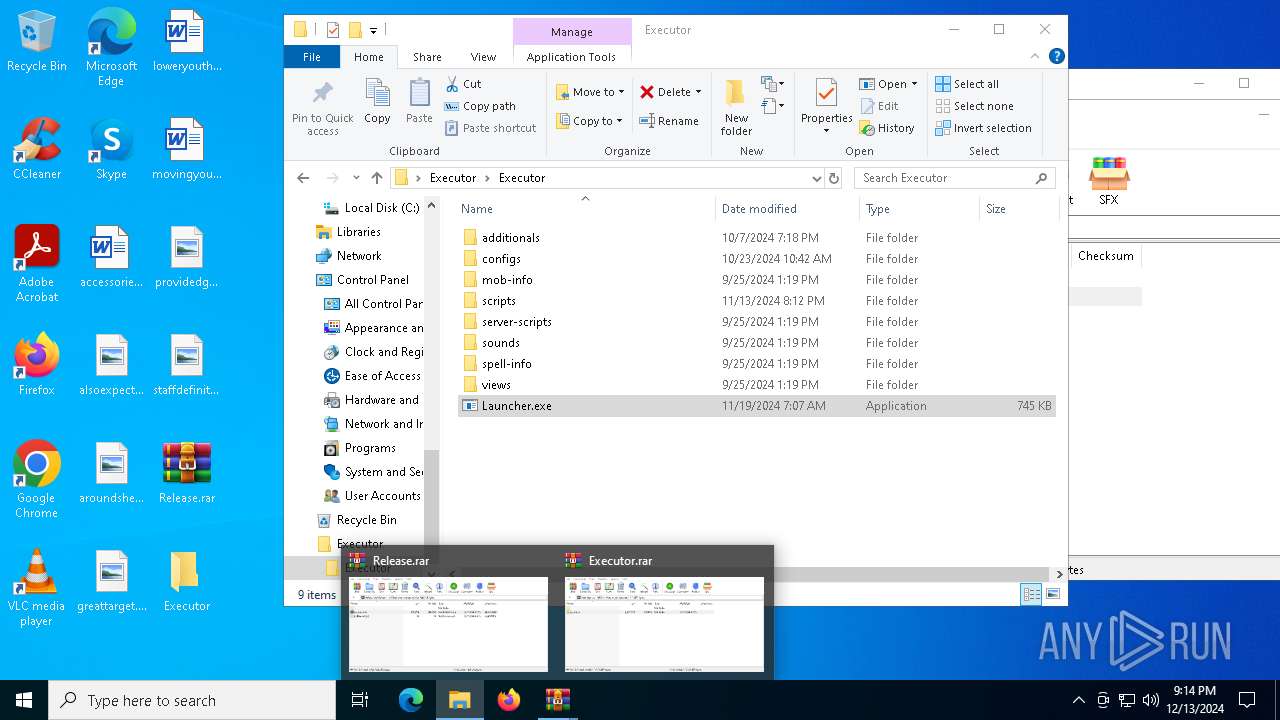Click the Search Executor field

click(x=953, y=178)
